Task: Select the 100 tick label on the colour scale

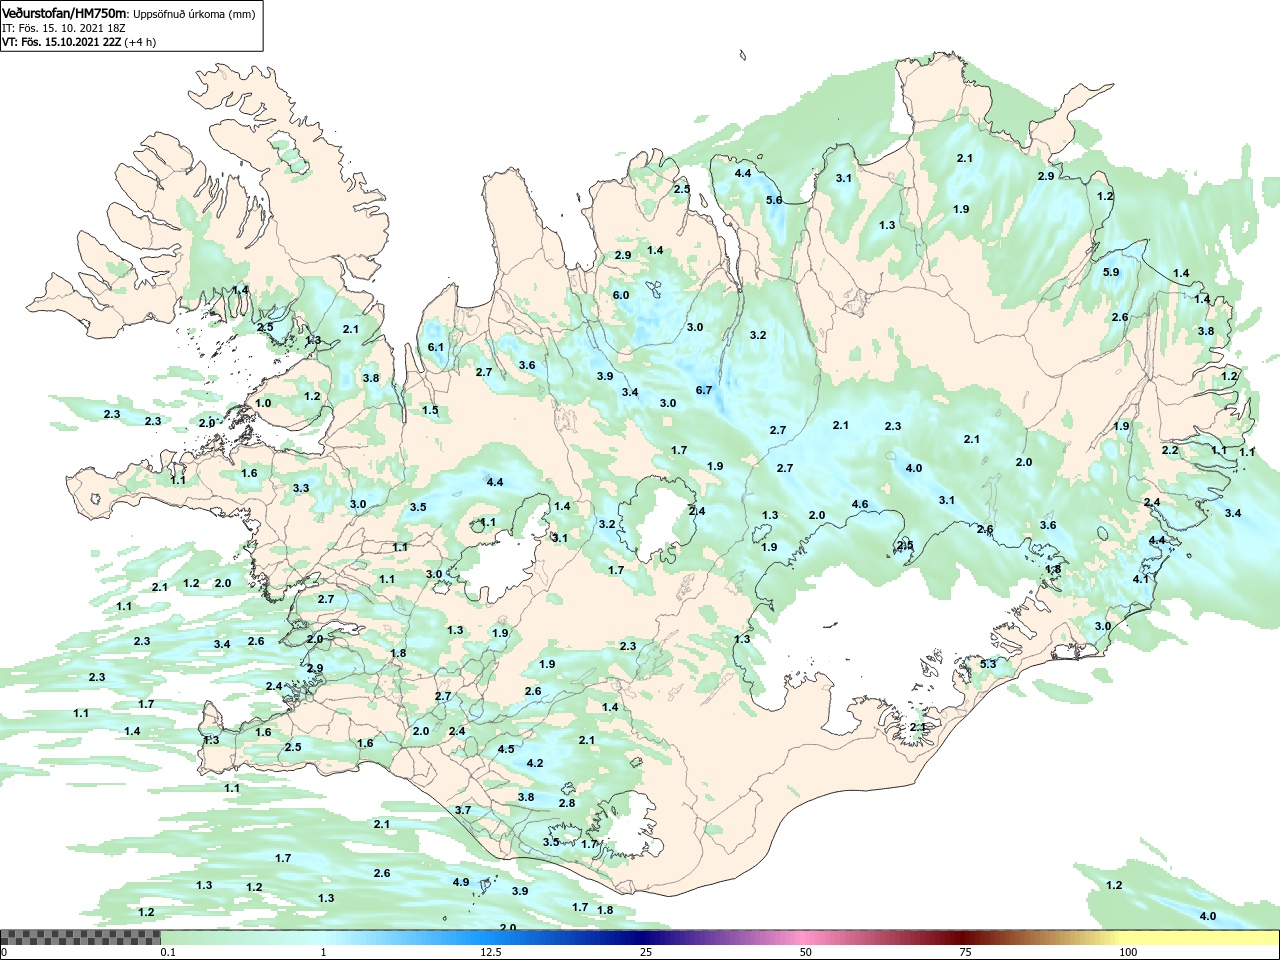Action: [x=1128, y=952]
